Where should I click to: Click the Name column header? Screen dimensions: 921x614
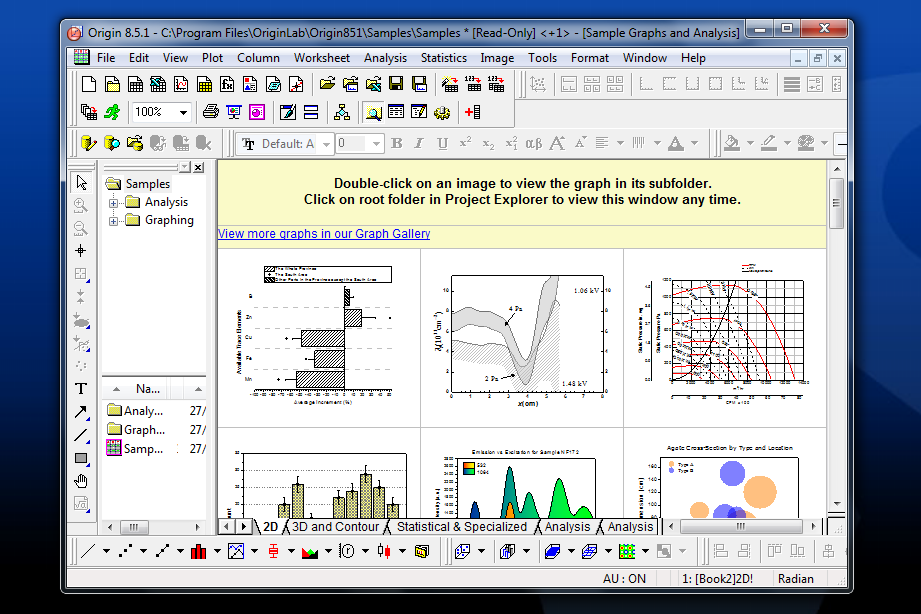148,389
